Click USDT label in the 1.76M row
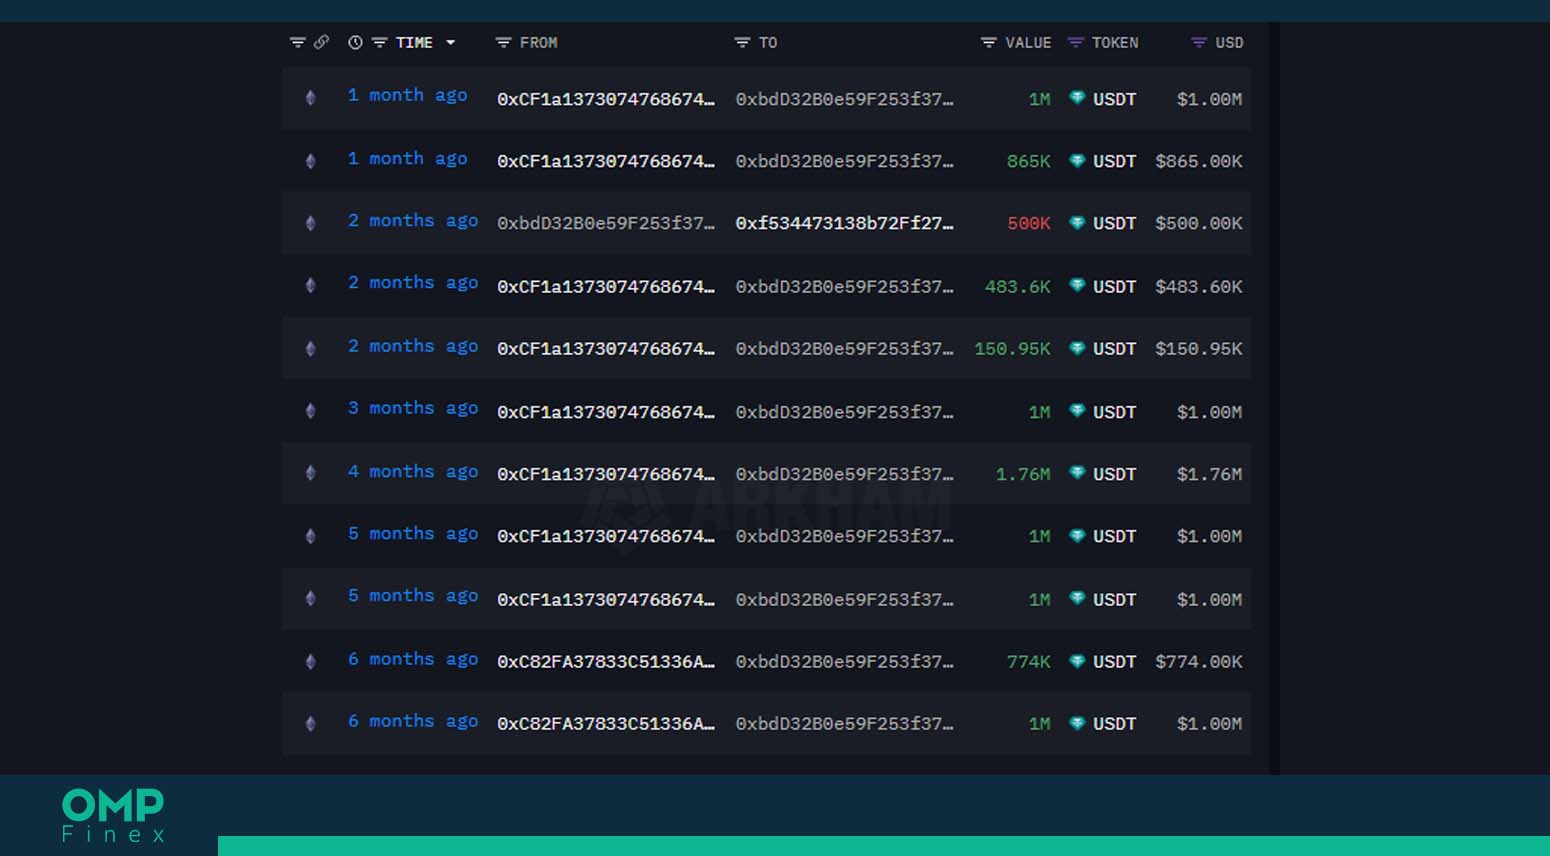 click(x=1114, y=474)
